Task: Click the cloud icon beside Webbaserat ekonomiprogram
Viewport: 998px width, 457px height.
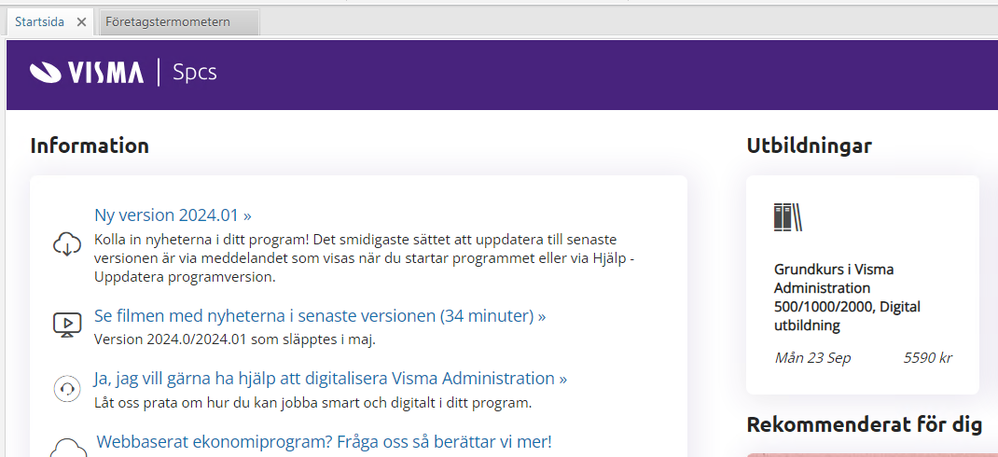Action: point(68,447)
